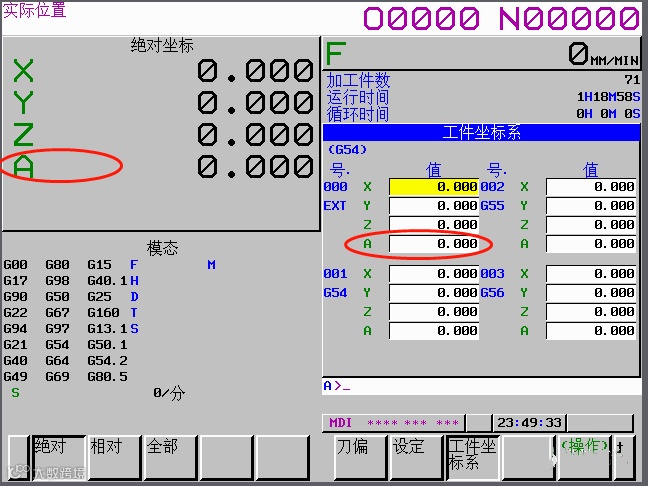Click the A> key-input line

(x=481, y=386)
